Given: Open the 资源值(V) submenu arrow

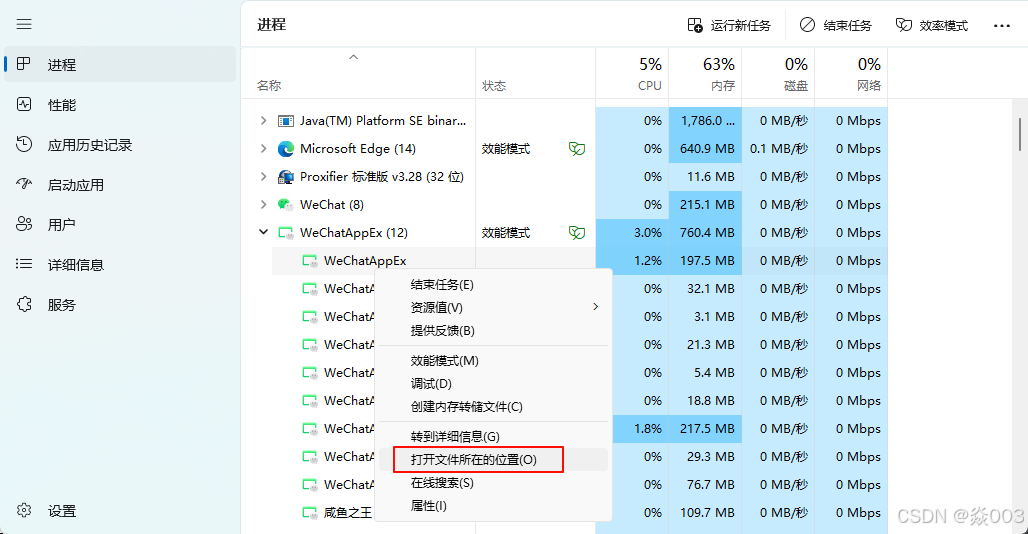Looking at the screenshot, I should (595, 307).
